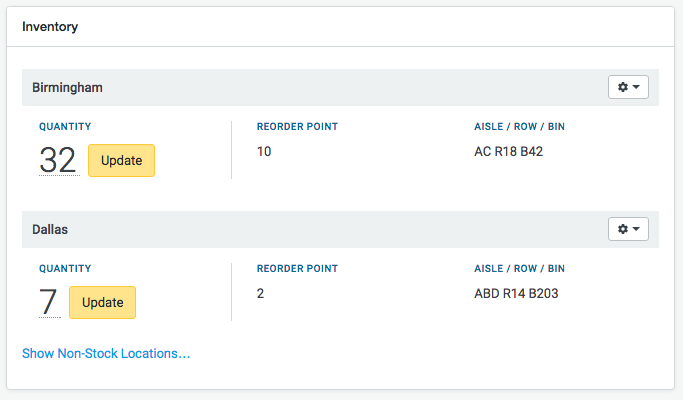Image resolution: width=683 pixels, height=400 pixels.
Task: Click the Quantity label under Birmingham
Action: coord(65,127)
